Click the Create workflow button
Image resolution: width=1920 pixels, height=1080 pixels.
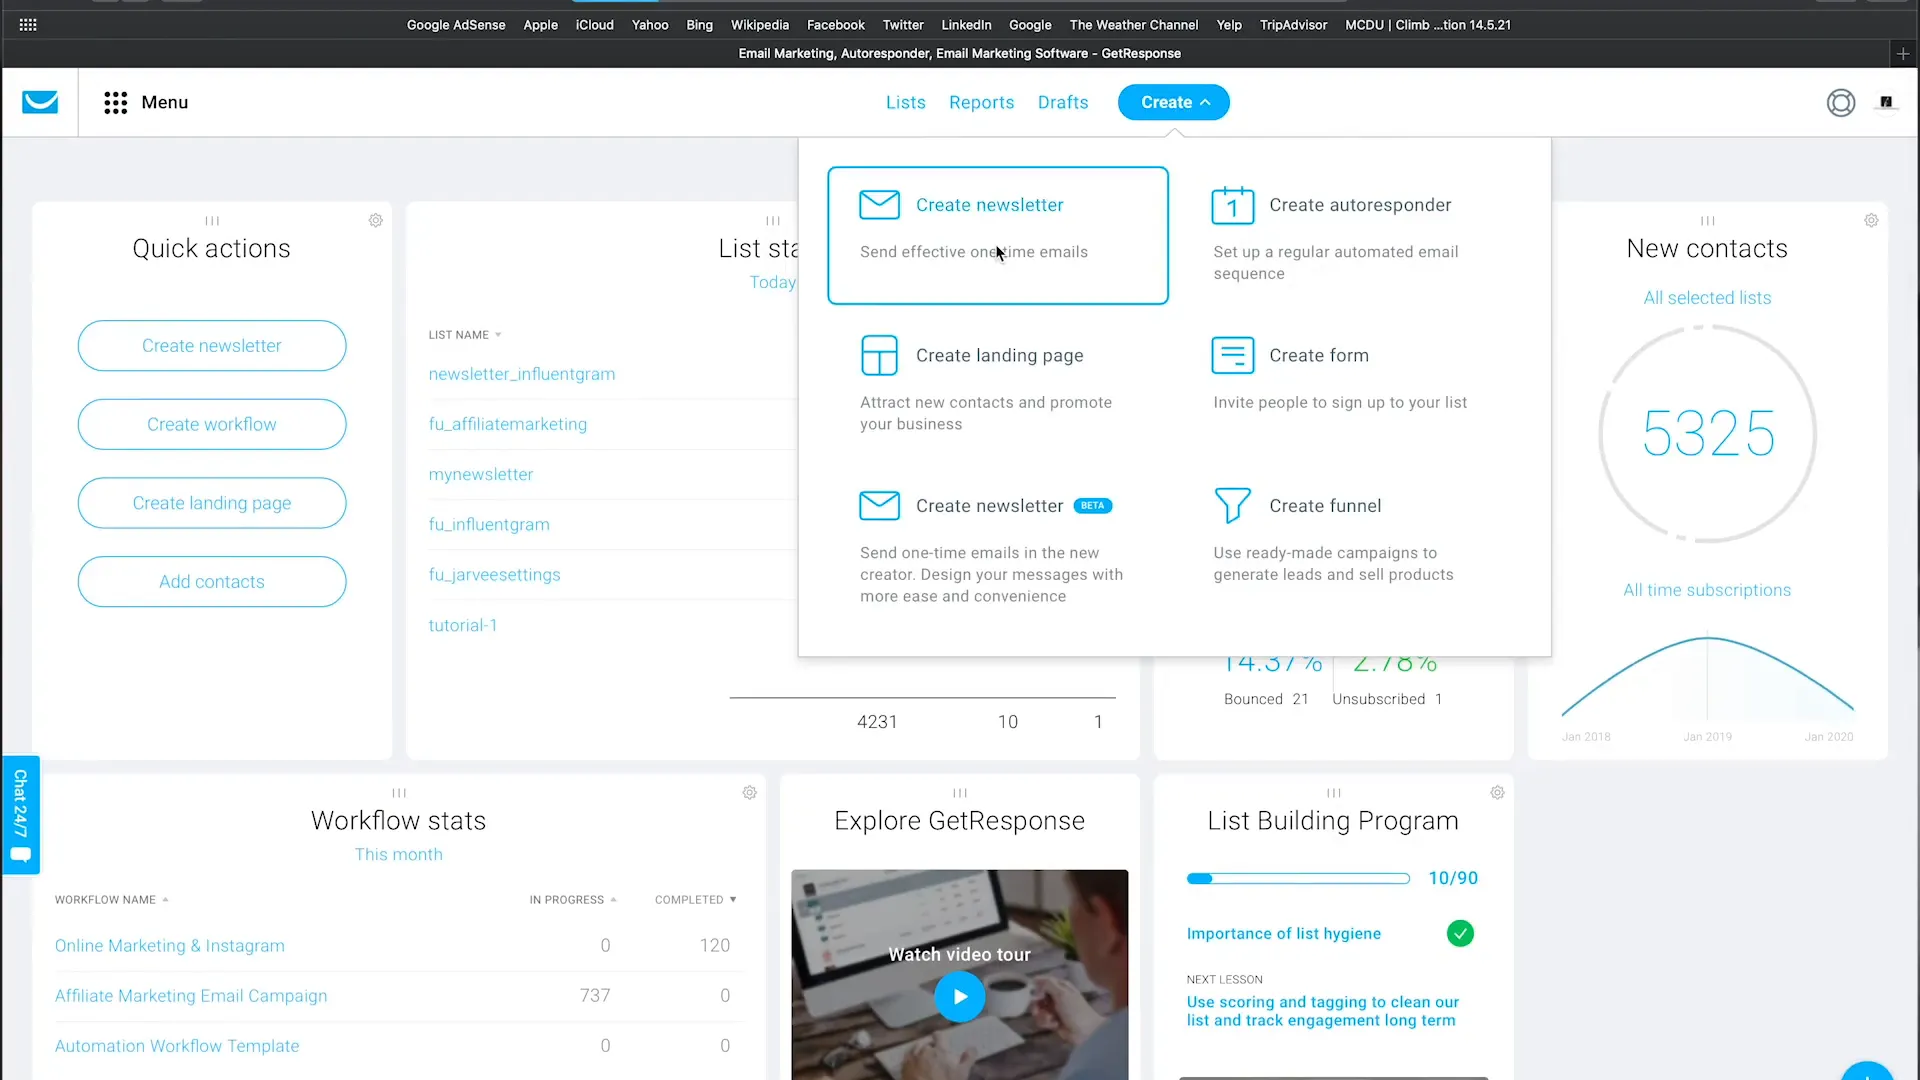pyautogui.click(x=212, y=425)
